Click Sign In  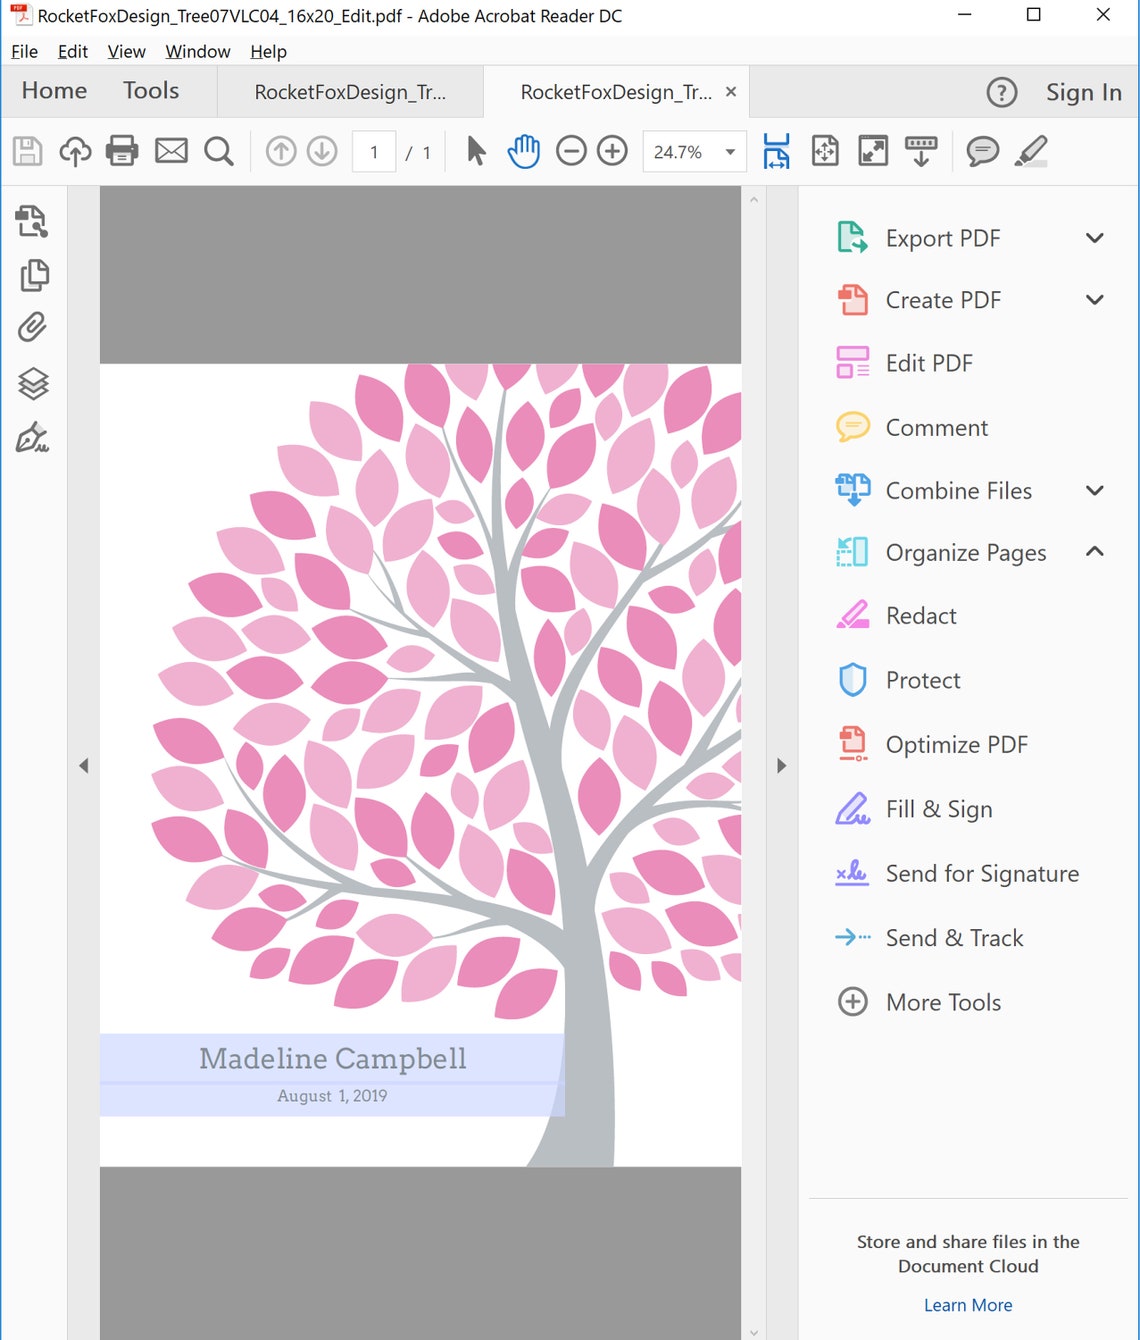[x=1084, y=92]
